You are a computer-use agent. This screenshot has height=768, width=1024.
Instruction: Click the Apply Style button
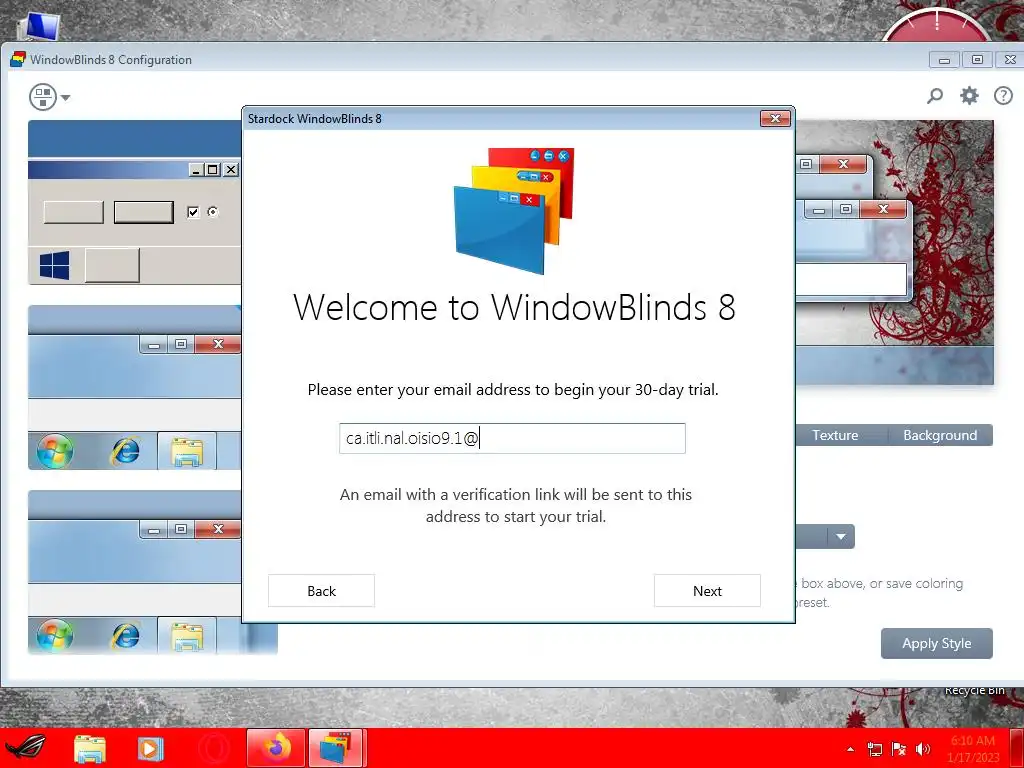tap(936, 643)
